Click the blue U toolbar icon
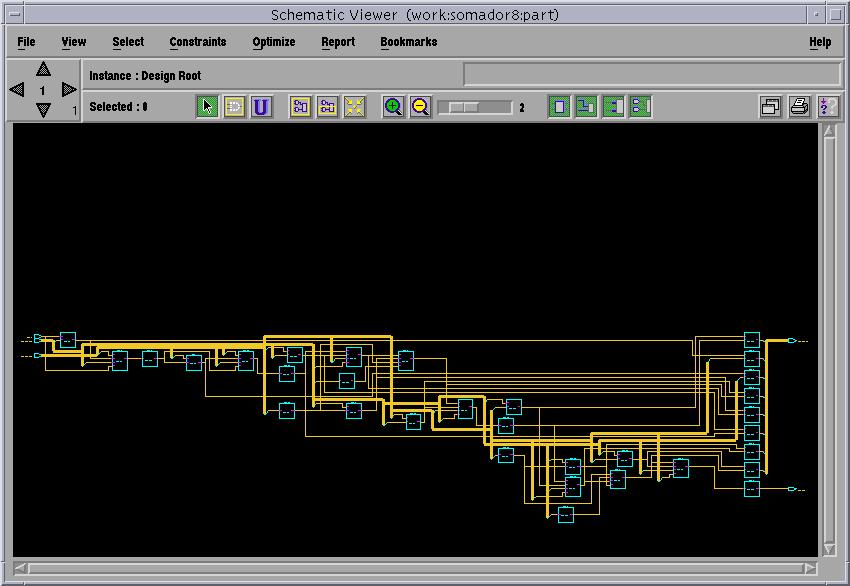The image size is (850, 586). coord(261,106)
